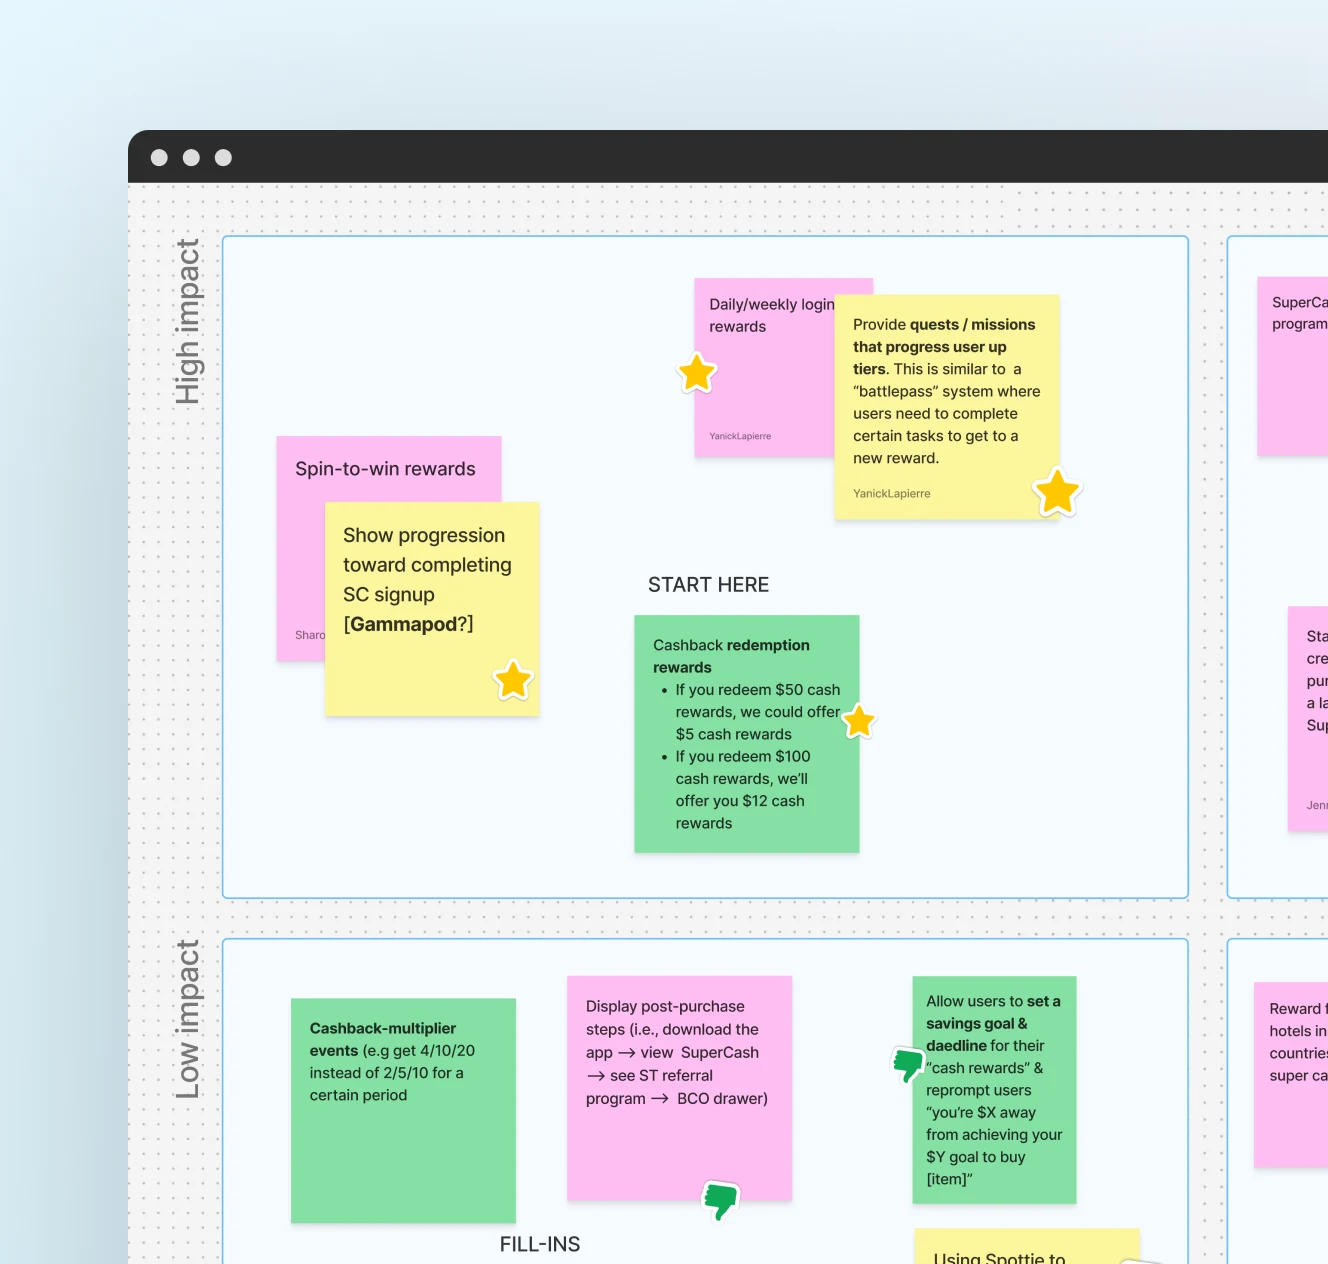Click the middle traffic light dot on the title bar

click(191, 157)
